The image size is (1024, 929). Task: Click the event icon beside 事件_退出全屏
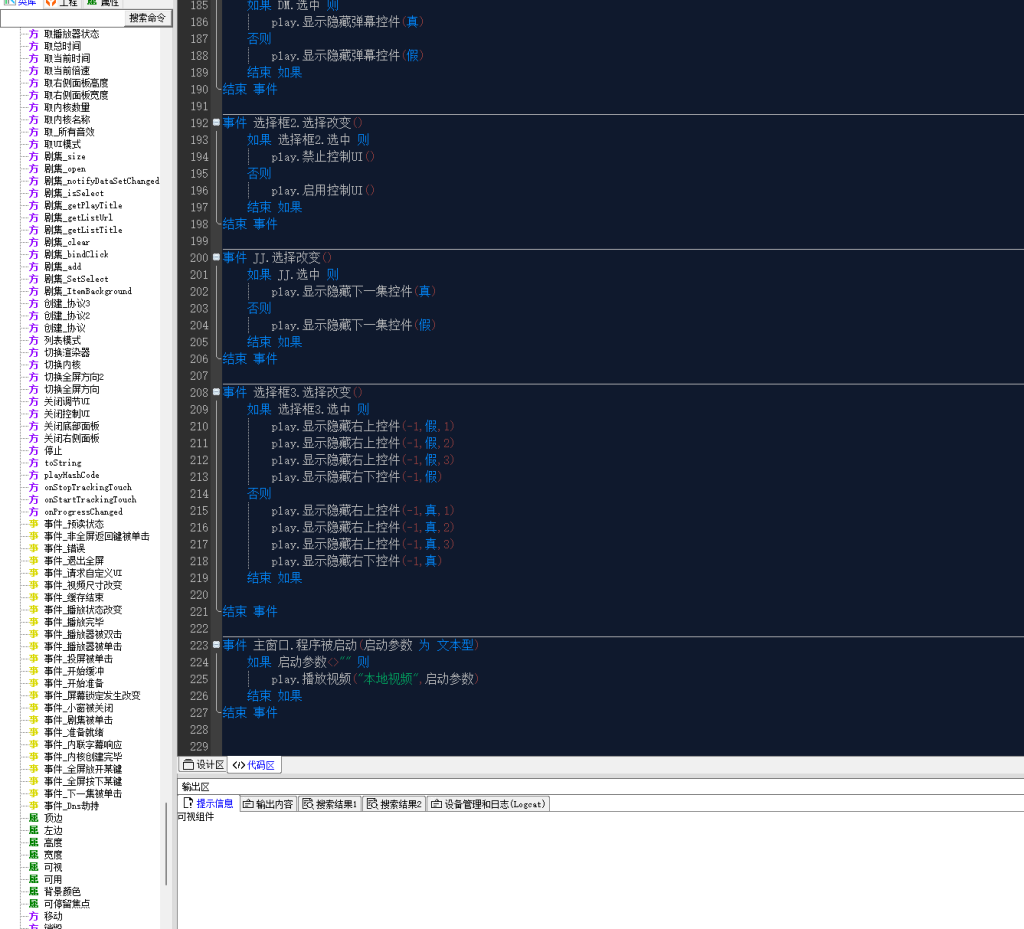point(33,561)
